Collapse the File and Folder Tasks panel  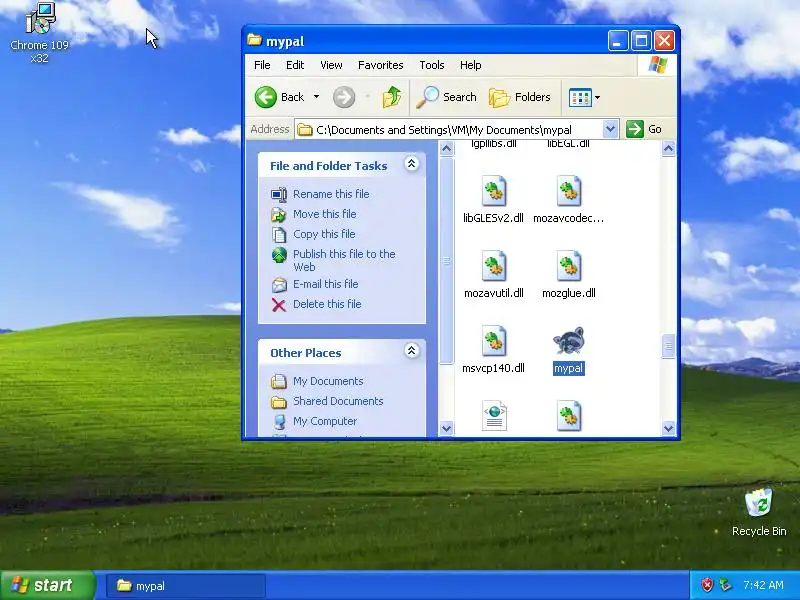coord(412,164)
